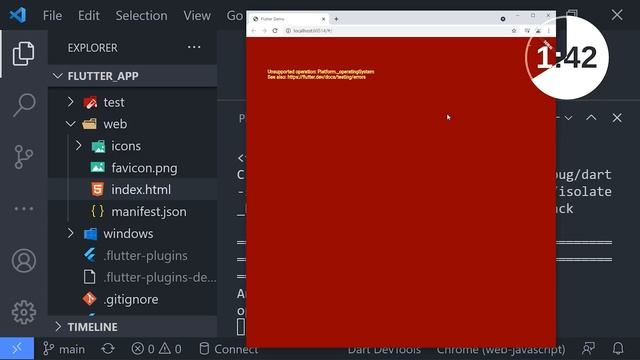
Task: Expand the test folder
Action: click(133, 102)
